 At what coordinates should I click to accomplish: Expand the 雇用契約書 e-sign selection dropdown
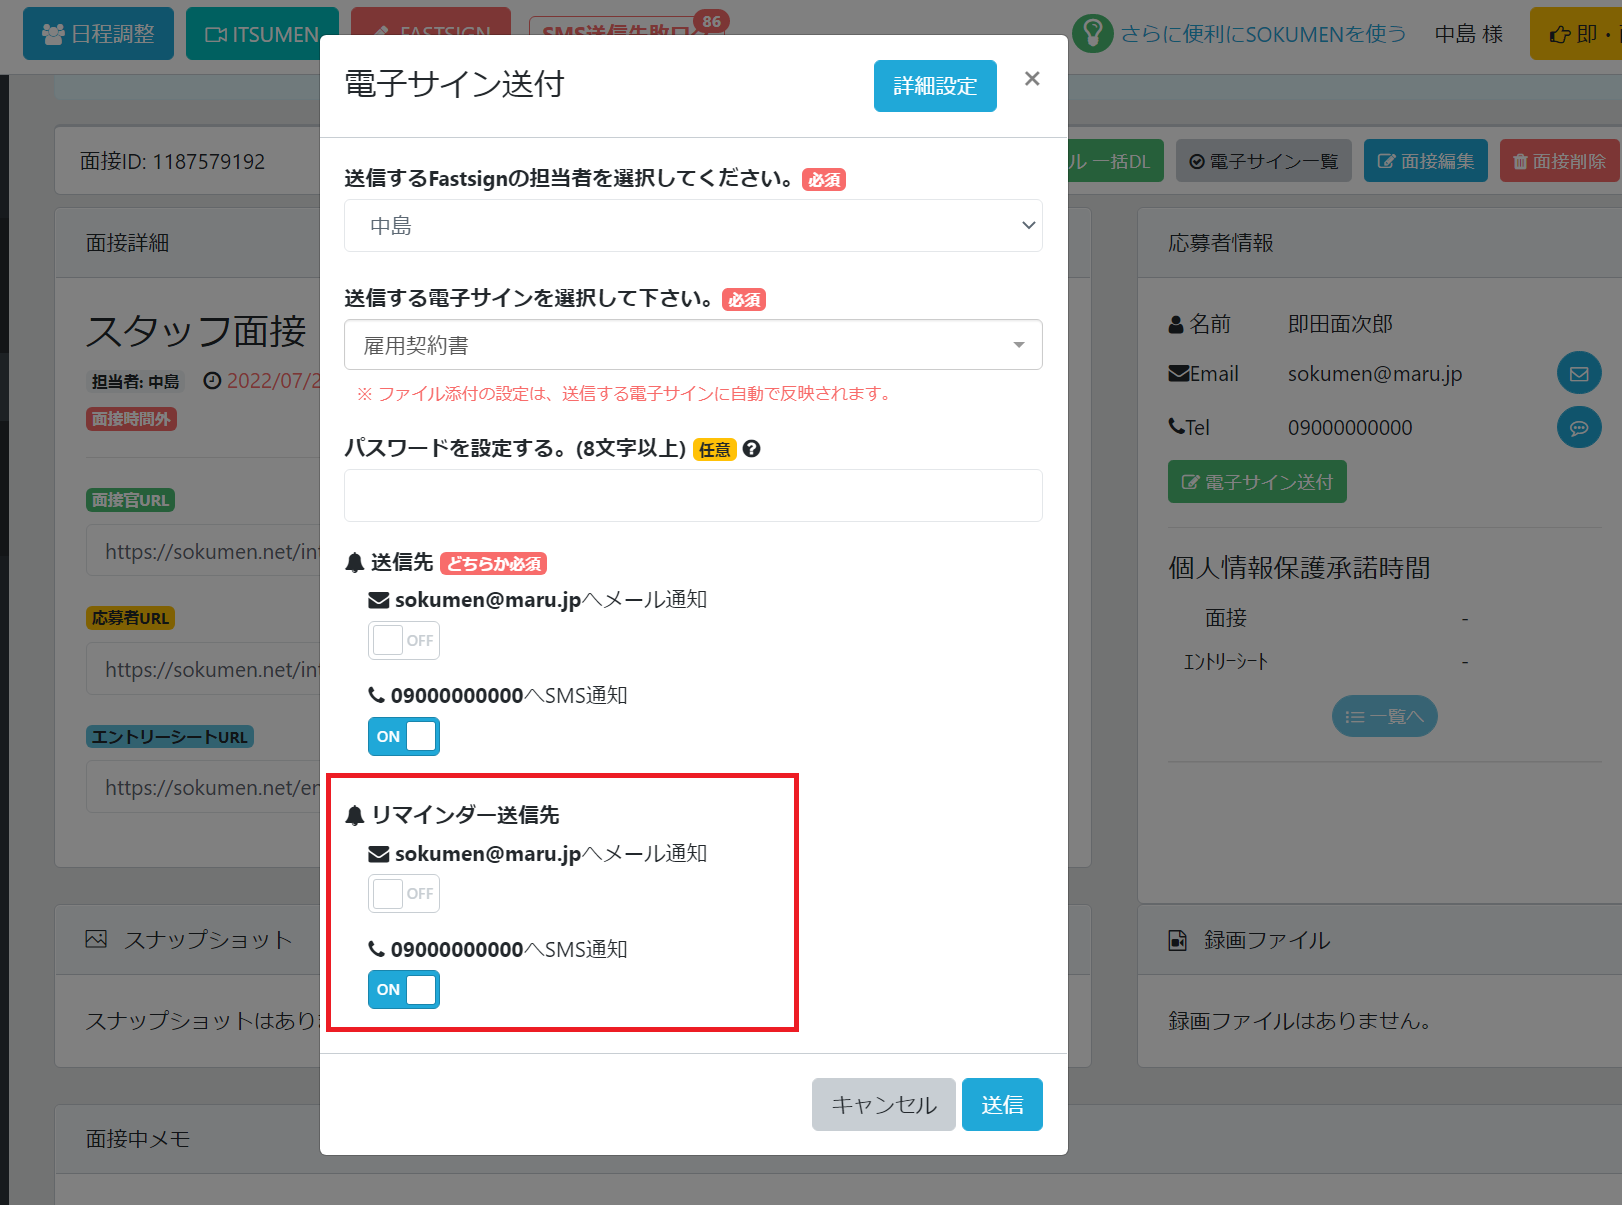pos(693,345)
